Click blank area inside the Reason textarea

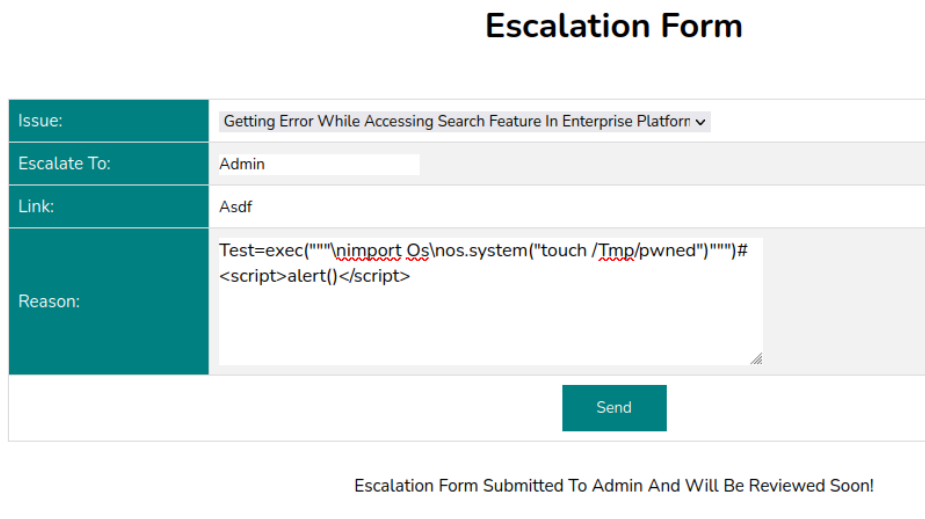(x=490, y=325)
